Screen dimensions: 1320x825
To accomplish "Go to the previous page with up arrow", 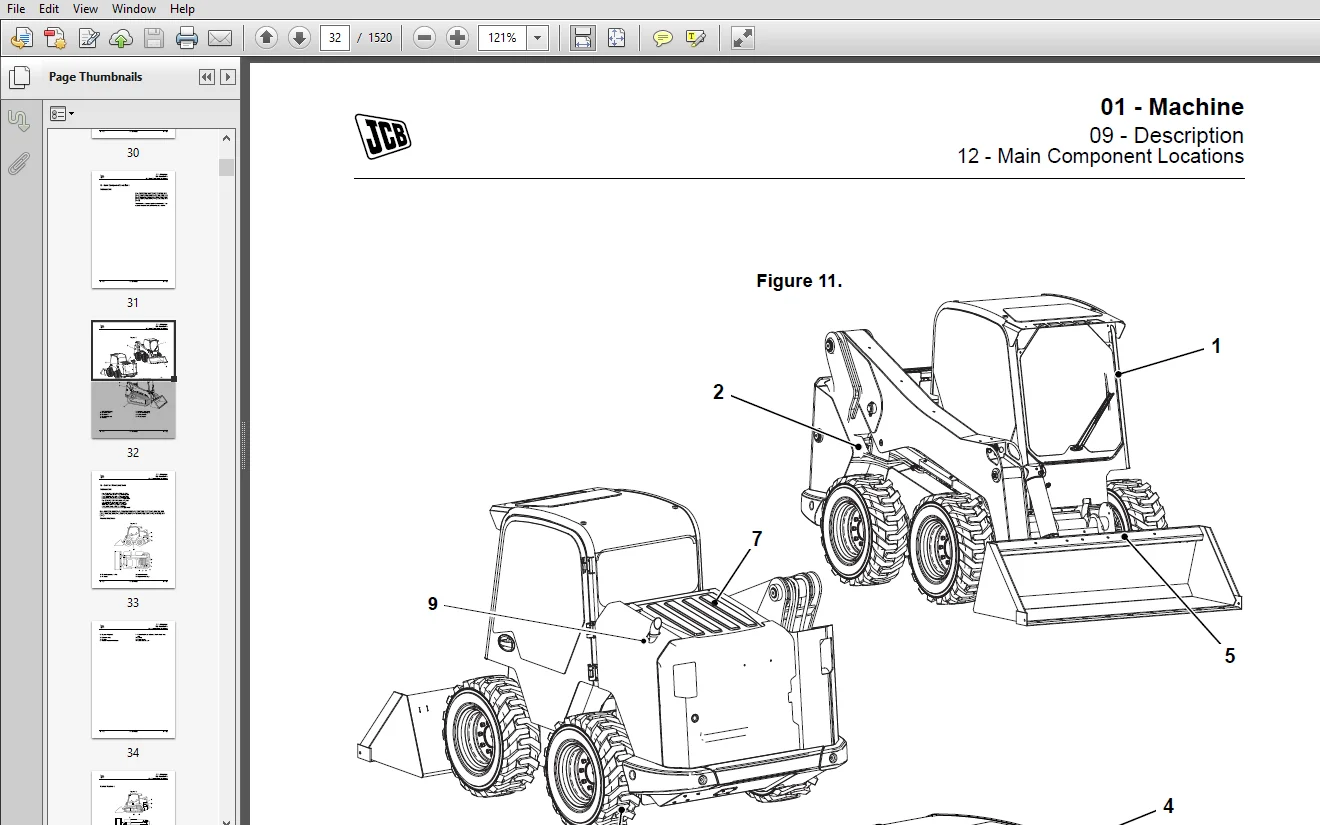I will click(x=266, y=38).
